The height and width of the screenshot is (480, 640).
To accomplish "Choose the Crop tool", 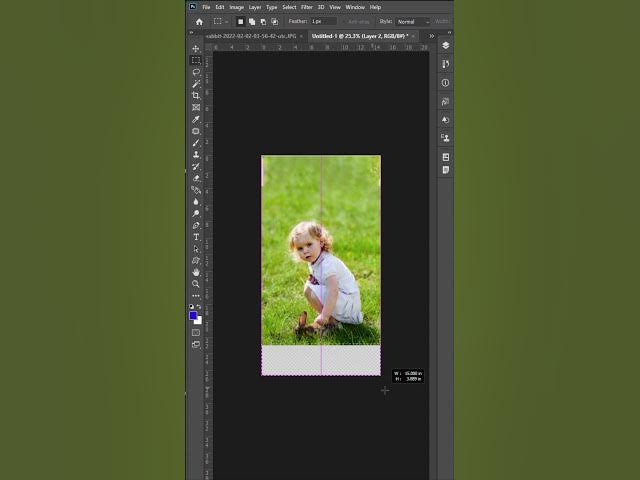I will tap(196, 95).
